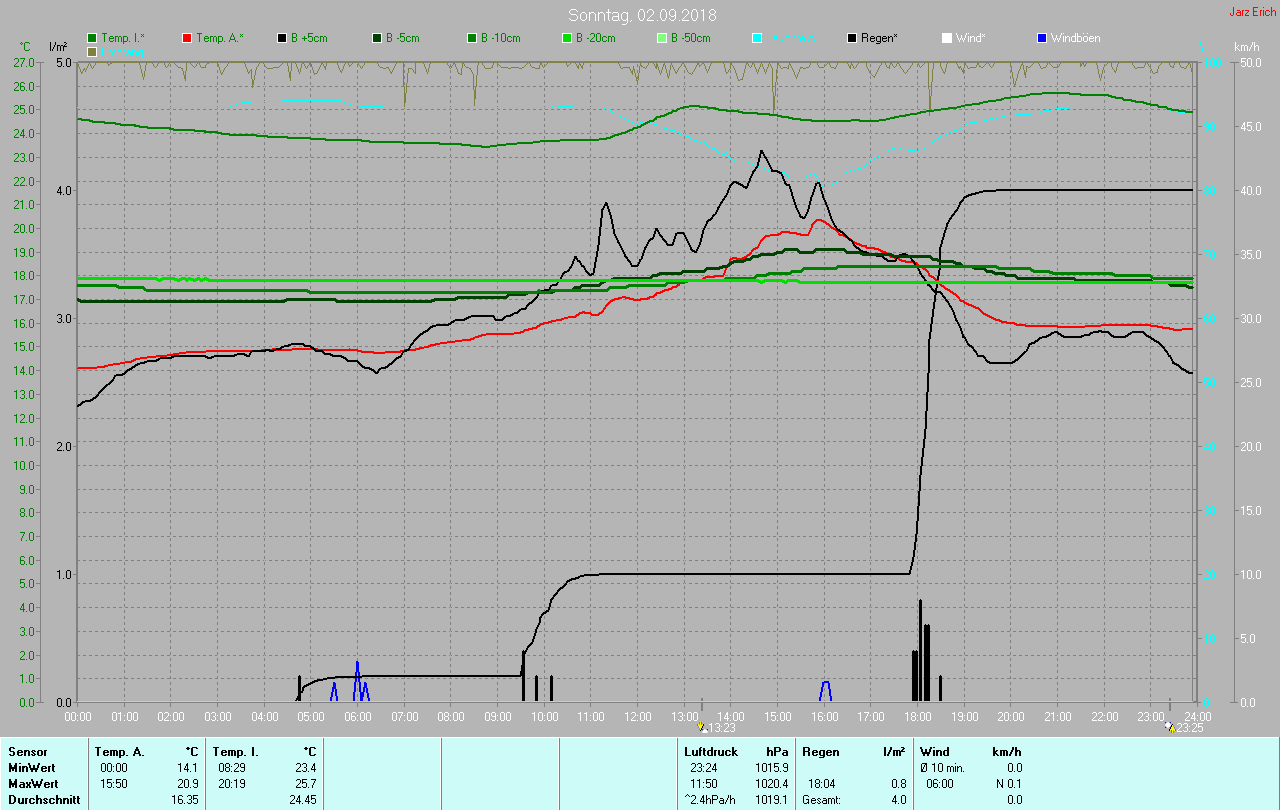Toggle the B -20cm series label
This screenshot has height=810, width=1280.
pos(595,38)
